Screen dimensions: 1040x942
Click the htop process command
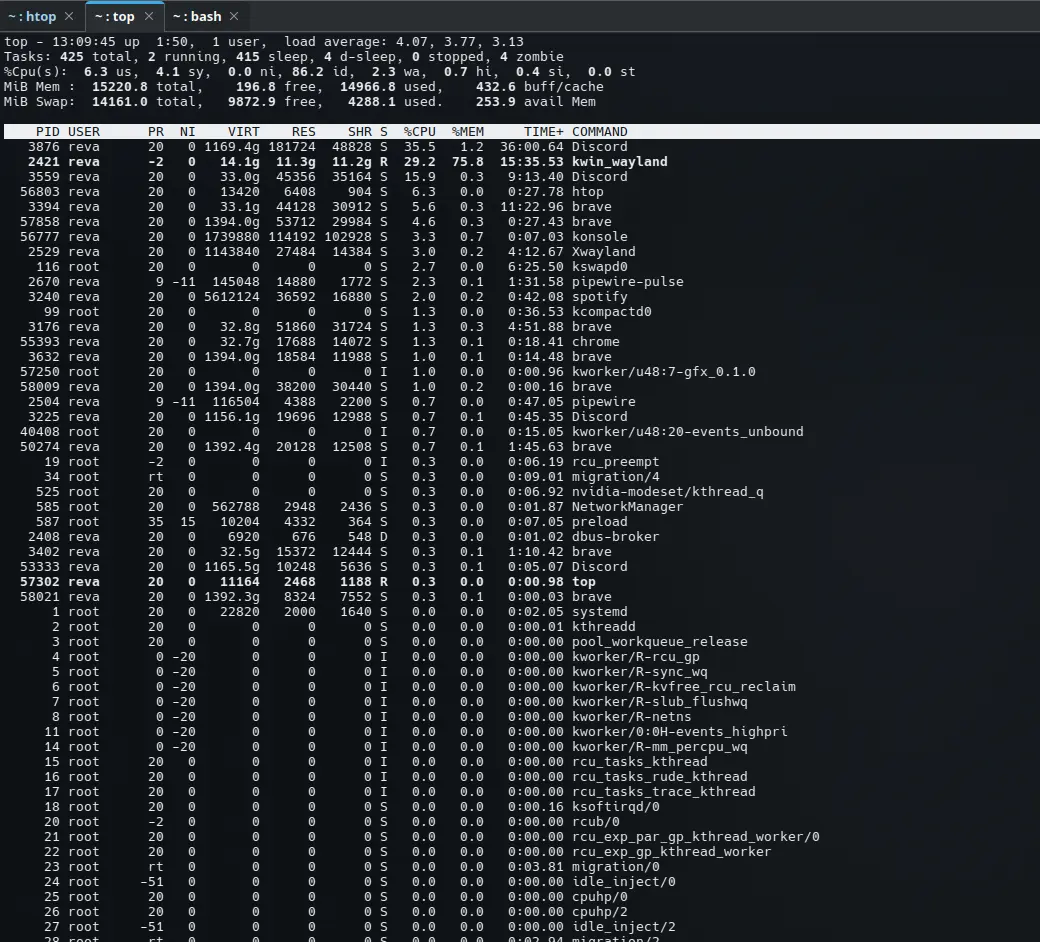[588, 192]
